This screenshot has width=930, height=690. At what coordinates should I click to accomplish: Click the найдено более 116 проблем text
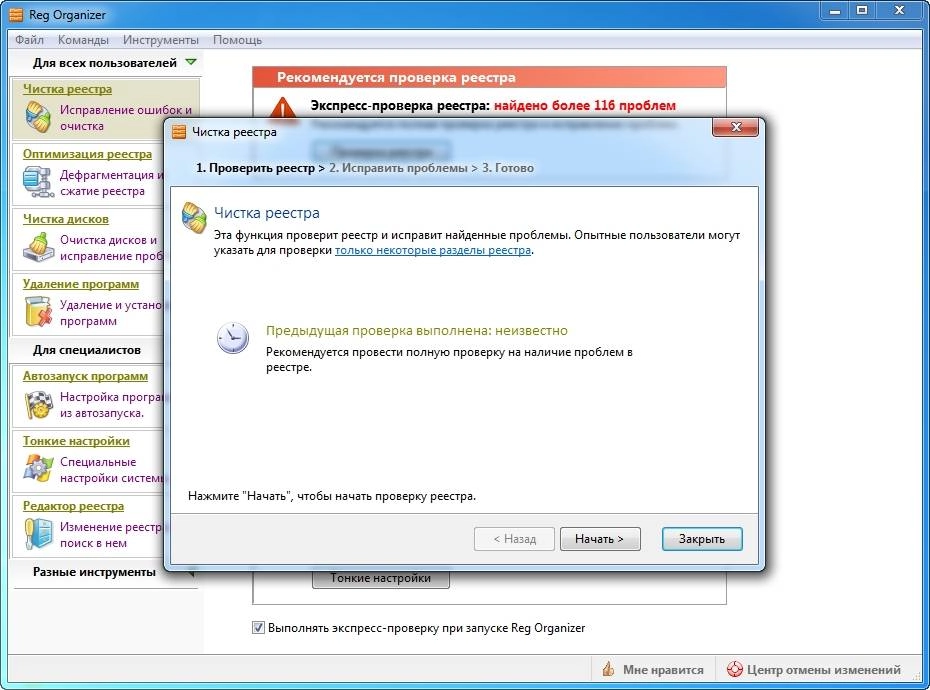point(585,106)
